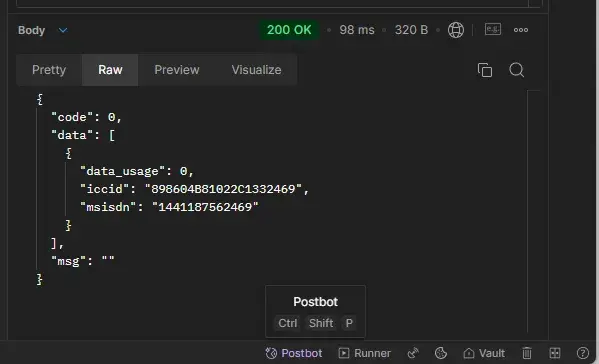Click the "98 ms" response time
This screenshot has width=599, height=364.
pyautogui.click(x=357, y=30)
